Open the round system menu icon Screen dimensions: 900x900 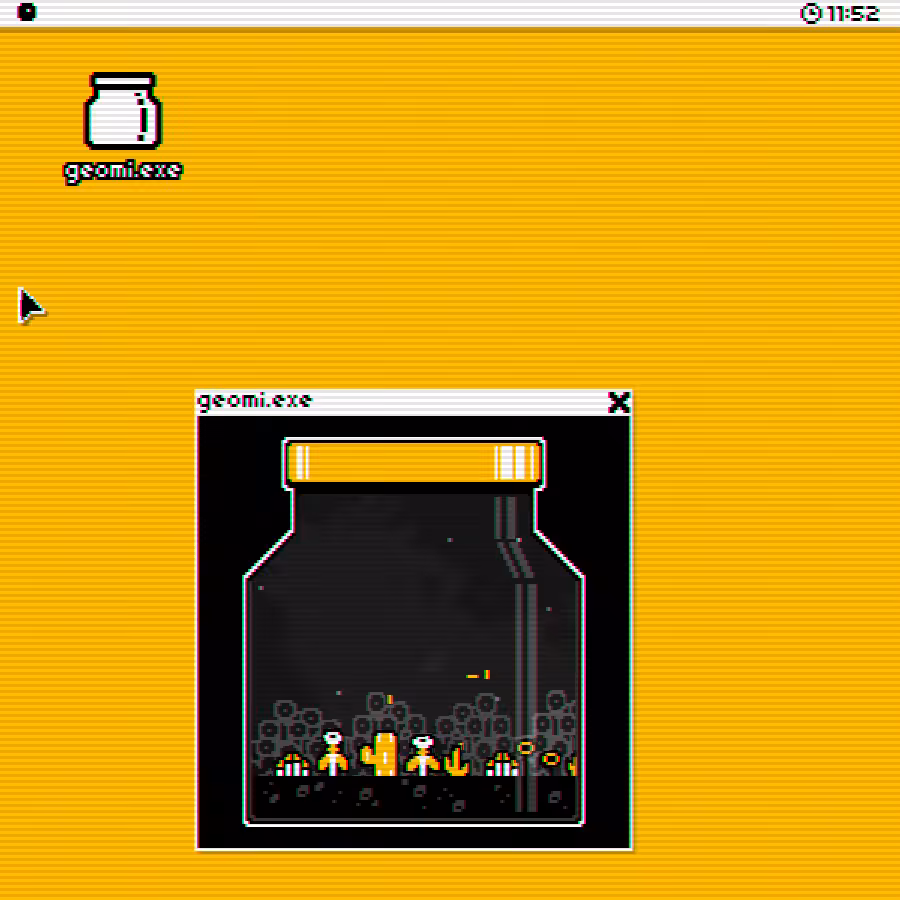pos(26,12)
